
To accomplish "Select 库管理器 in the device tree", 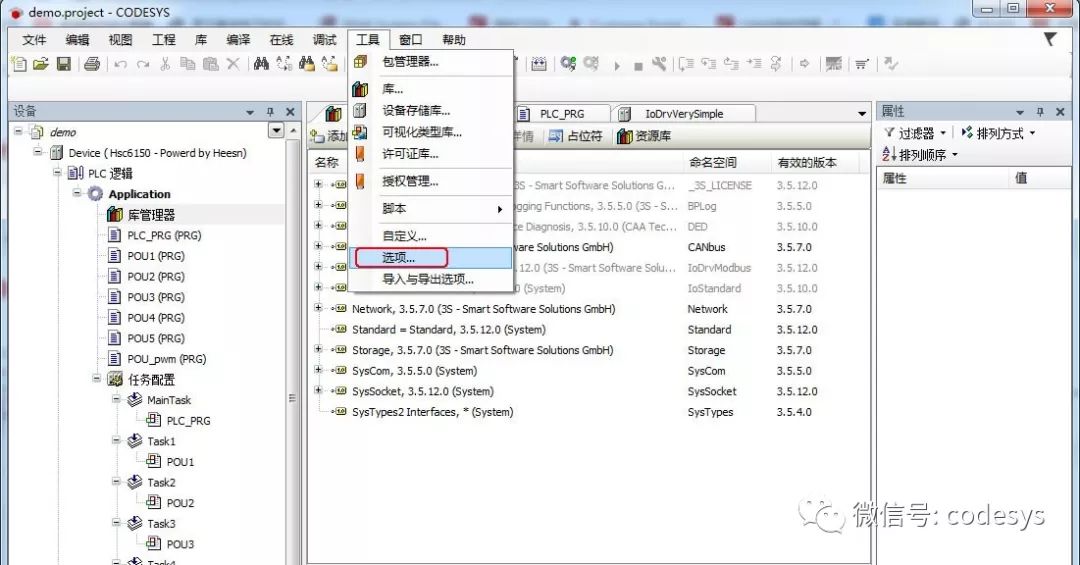I will pos(152,215).
